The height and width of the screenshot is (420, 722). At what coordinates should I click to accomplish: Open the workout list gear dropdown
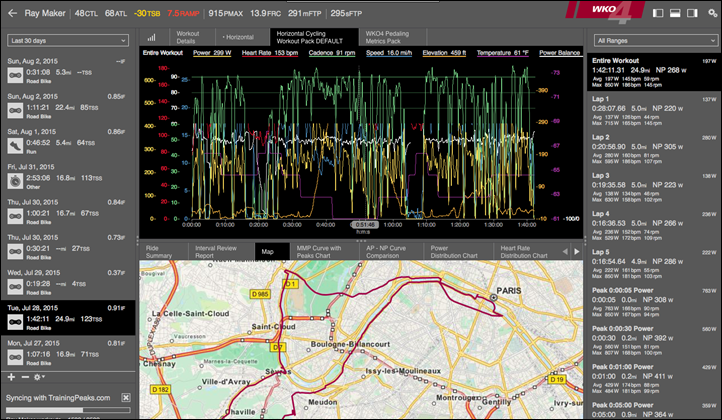(x=39, y=377)
